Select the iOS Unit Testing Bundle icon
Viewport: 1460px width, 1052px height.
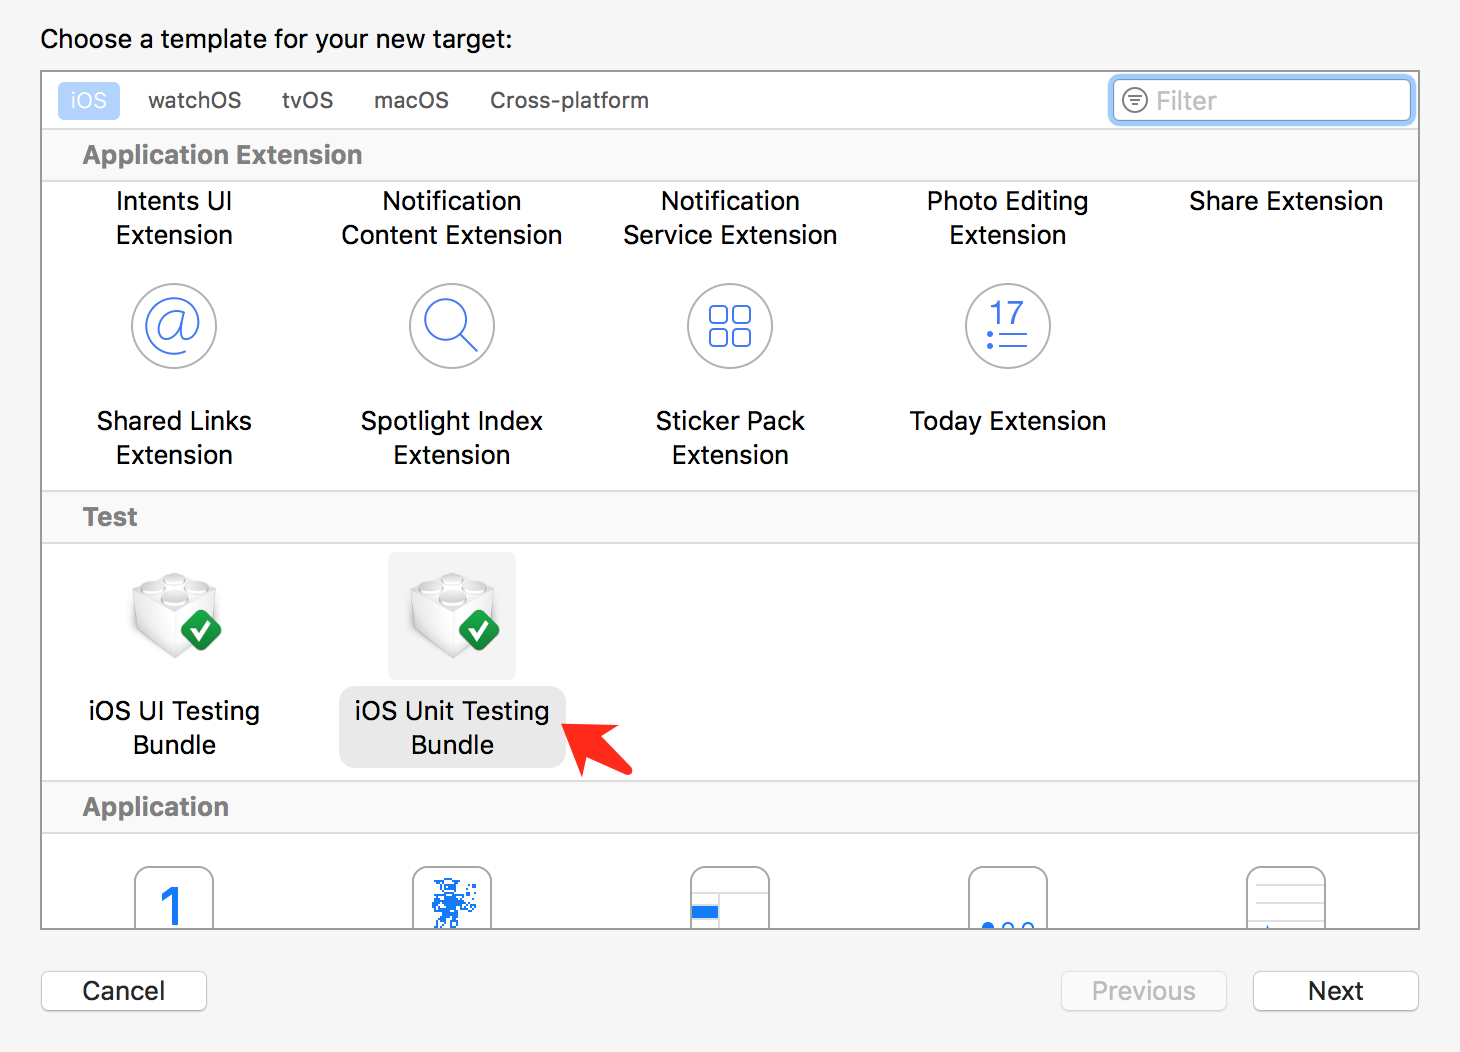point(453,616)
